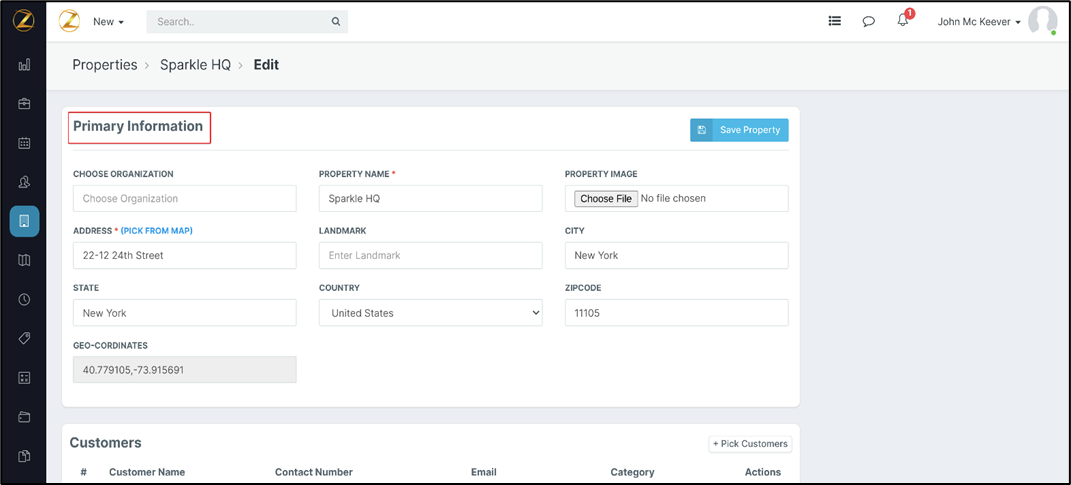
Task: Click the Pick Customers button
Action: (750, 444)
